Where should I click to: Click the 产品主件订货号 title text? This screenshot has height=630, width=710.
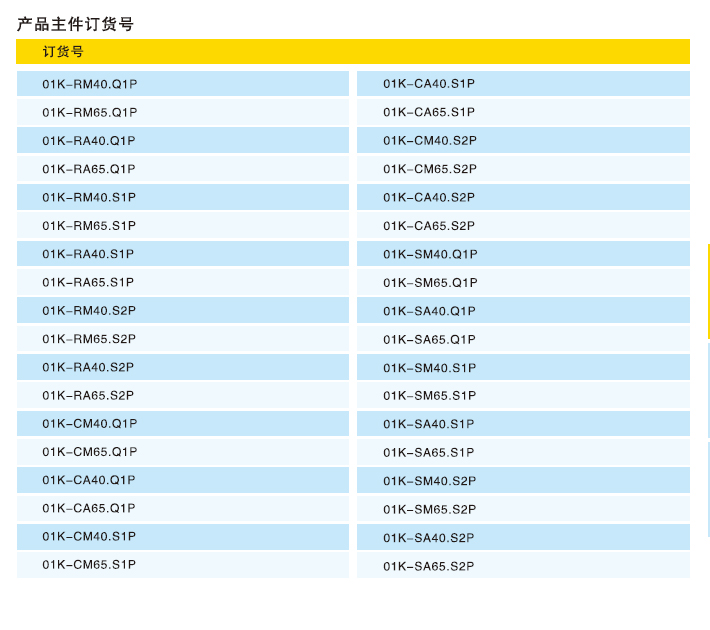tap(75, 24)
